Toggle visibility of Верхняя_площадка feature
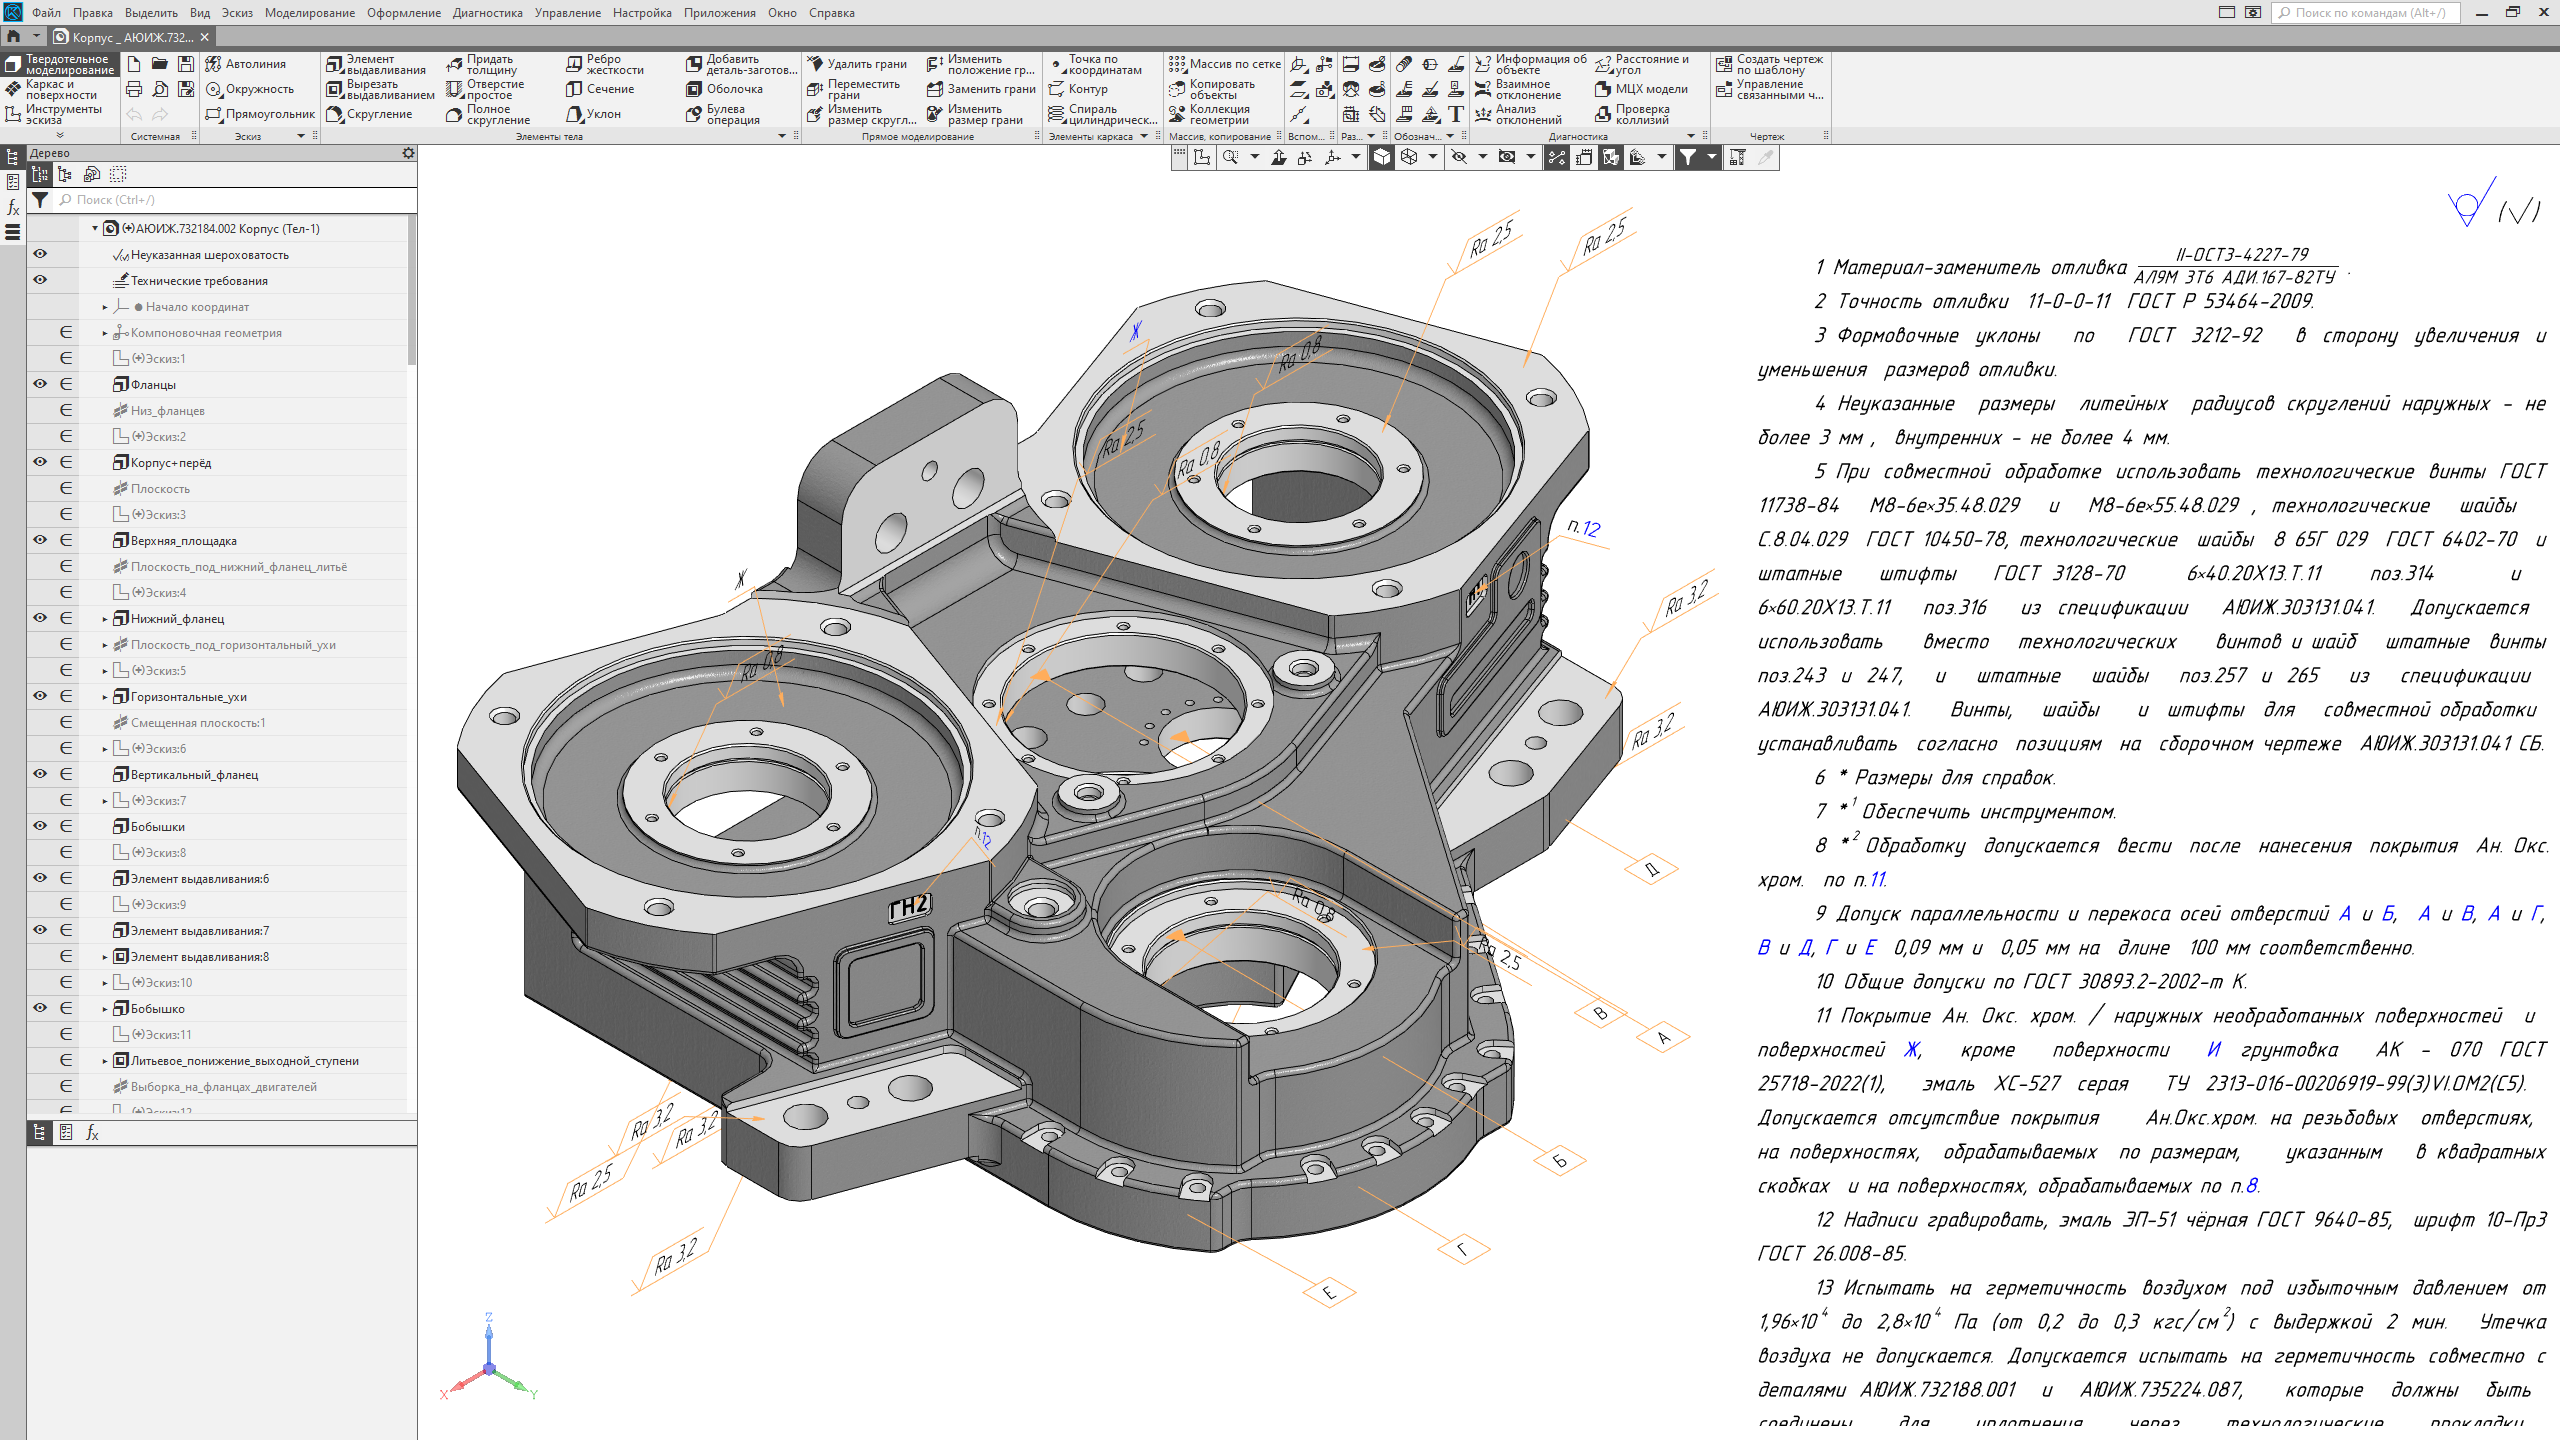The height and width of the screenshot is (1440, 2560). coord(40,540)
